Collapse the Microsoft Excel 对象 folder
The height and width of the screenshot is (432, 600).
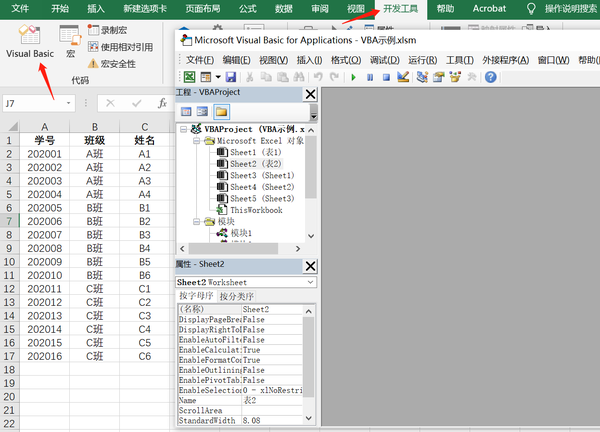pos(196,141)
